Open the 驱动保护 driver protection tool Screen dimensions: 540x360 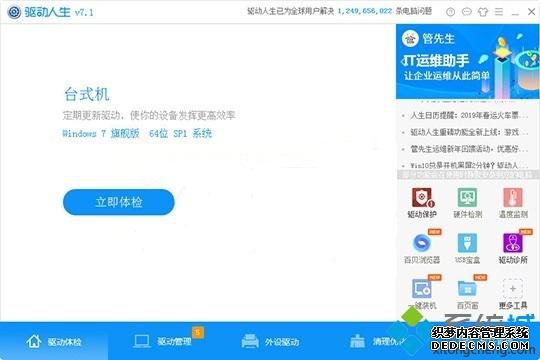click(422, 203)
